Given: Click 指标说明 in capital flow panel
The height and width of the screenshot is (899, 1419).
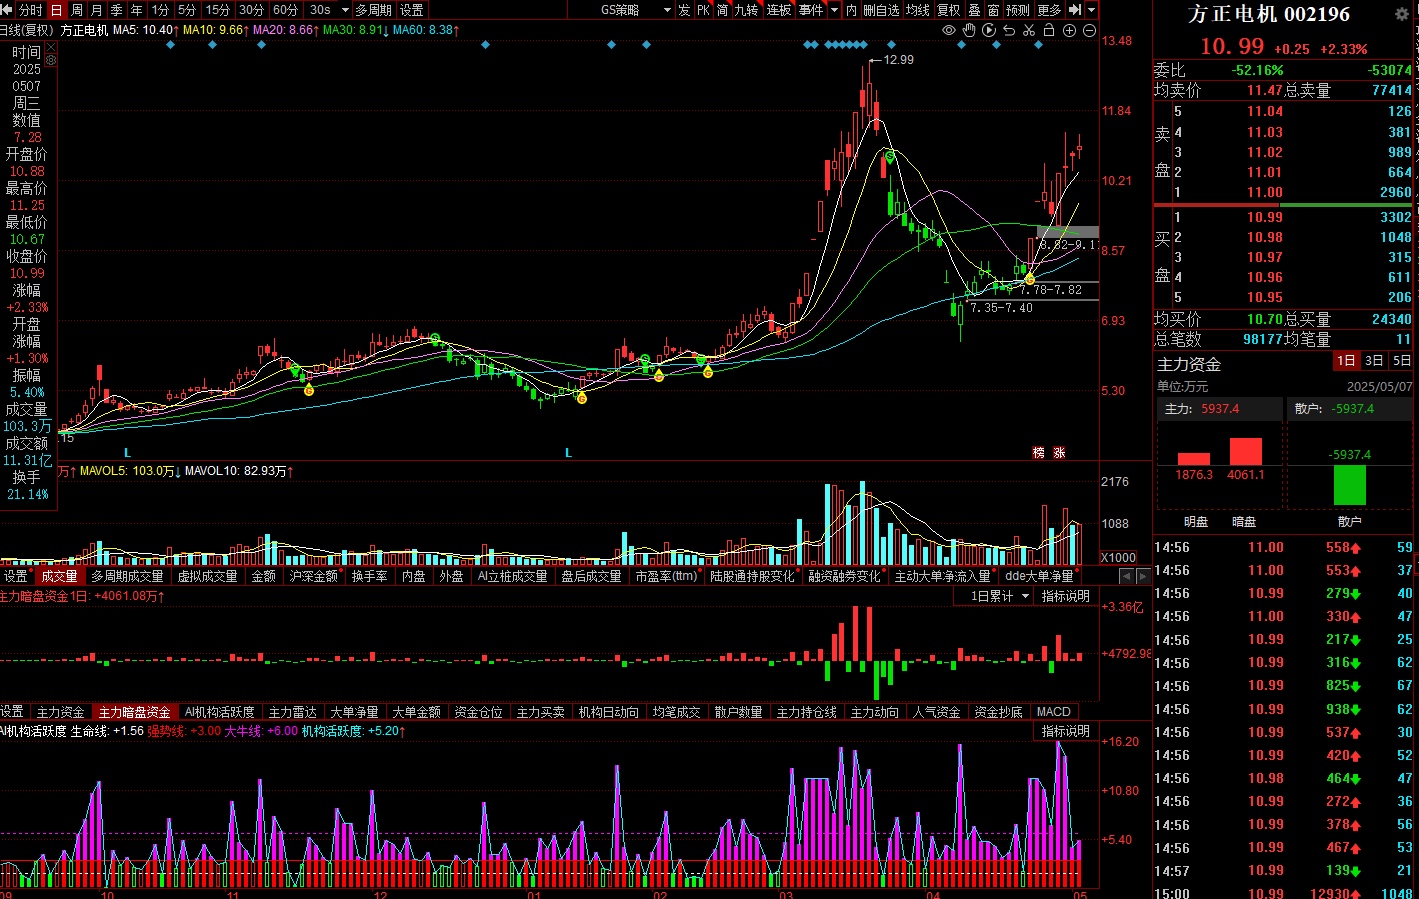Looking at the screenshot, I should [x=1065, y=596].
